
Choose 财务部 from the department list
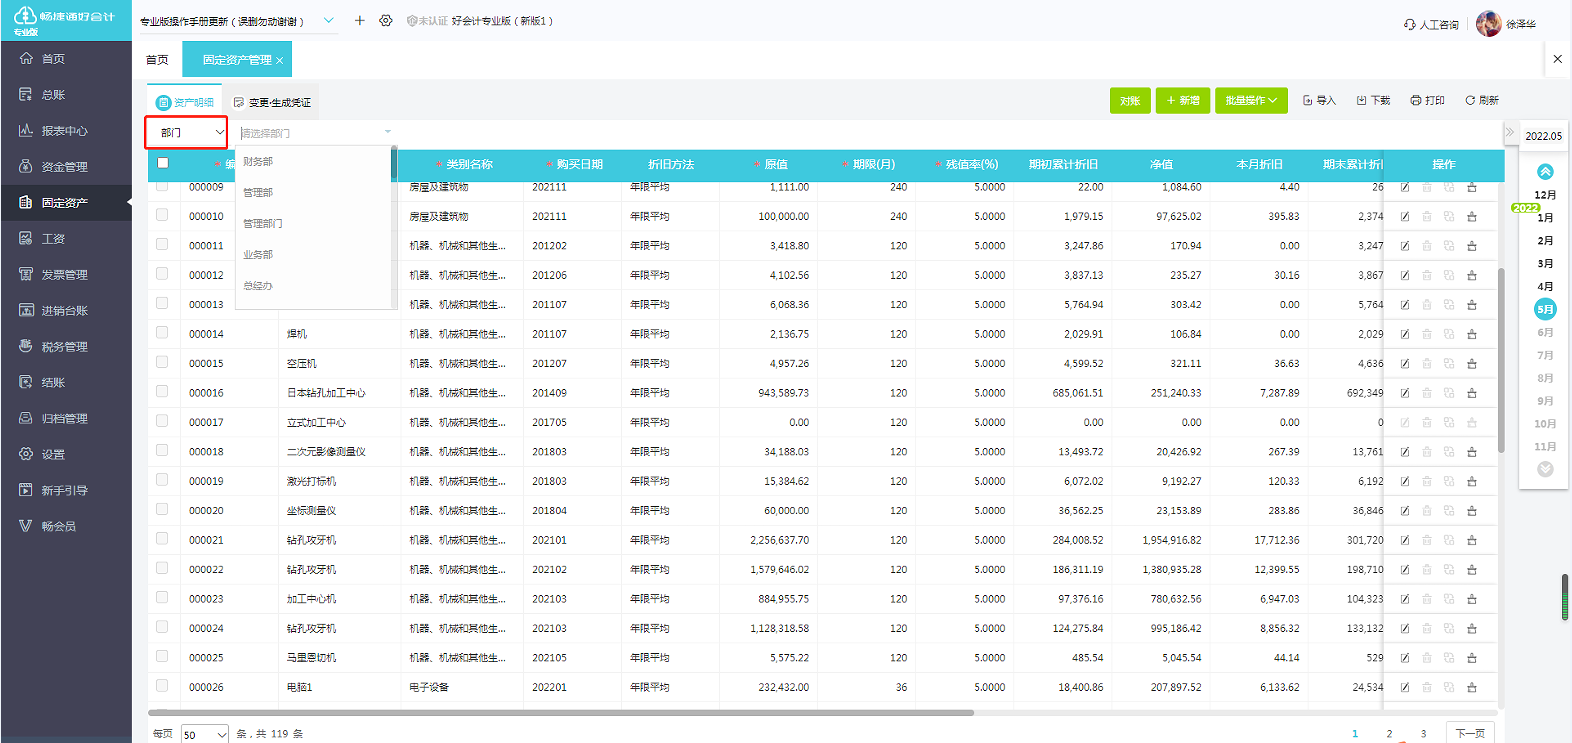point(258,162)
